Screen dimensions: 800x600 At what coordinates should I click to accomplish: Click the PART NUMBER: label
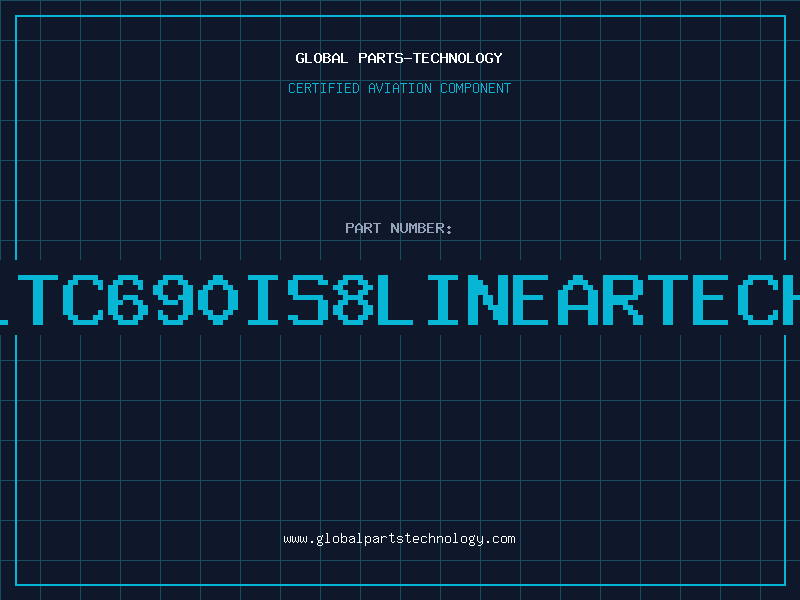399,228
